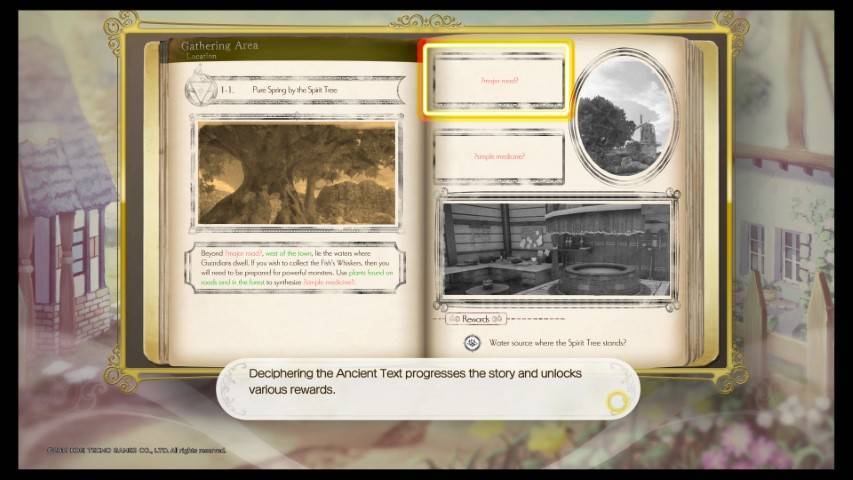Click the paw-print reward icon
The image size is (853, 480).
tap(471, 343)
